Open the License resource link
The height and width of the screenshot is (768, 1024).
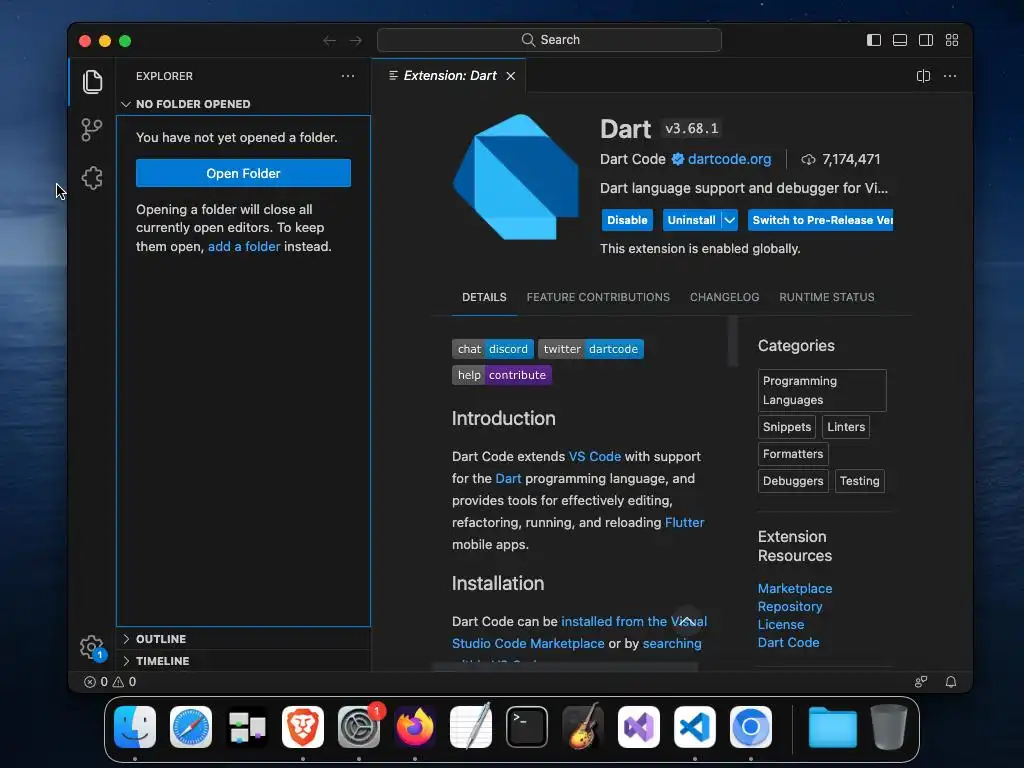780,624
